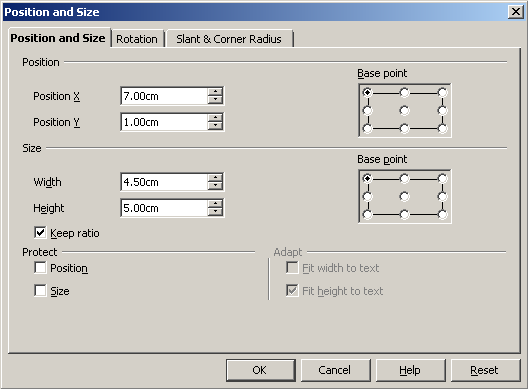This screenshot has height=389, width=528.
Task: Click the Position X label
Action: point(57,96)
